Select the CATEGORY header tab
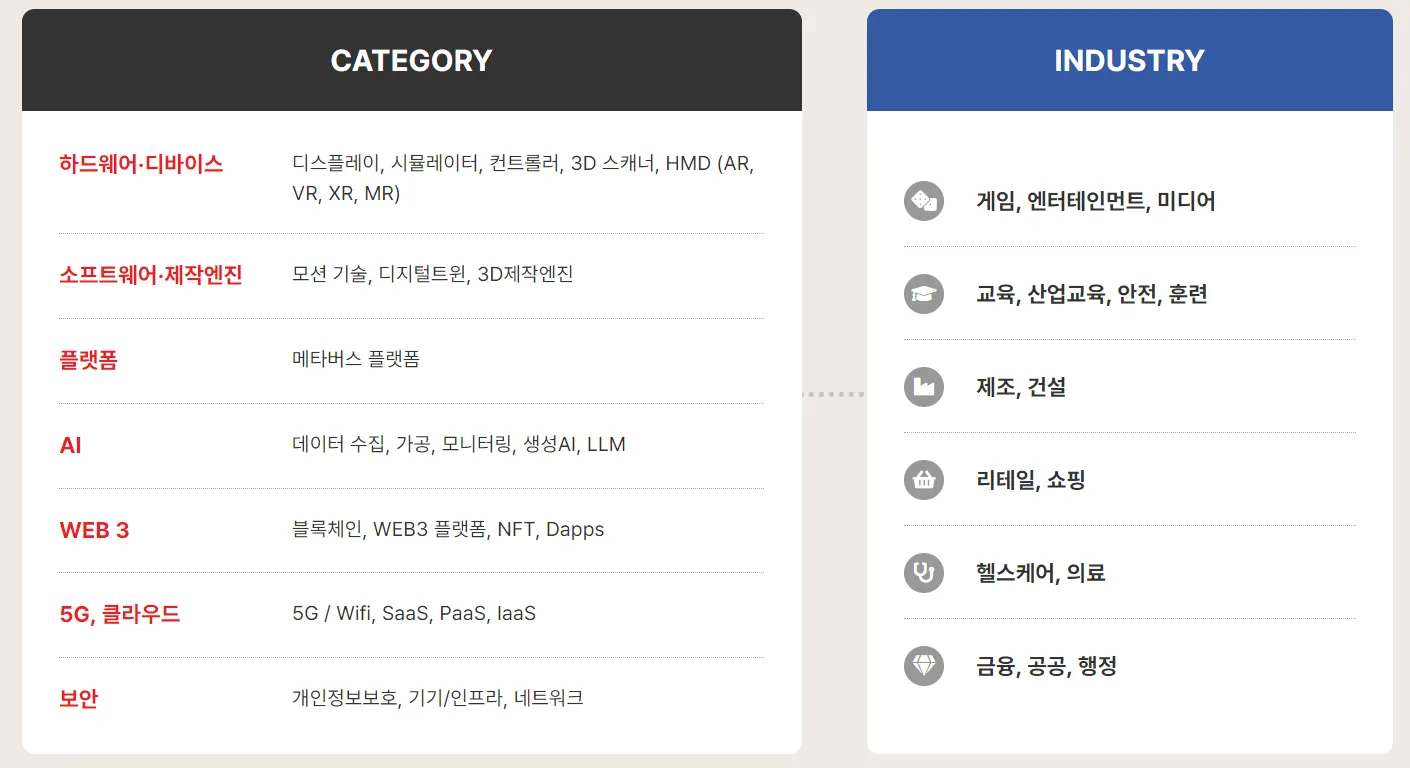Image resolution: width=1410 pixels, height=768 pixels. [411, 60]
